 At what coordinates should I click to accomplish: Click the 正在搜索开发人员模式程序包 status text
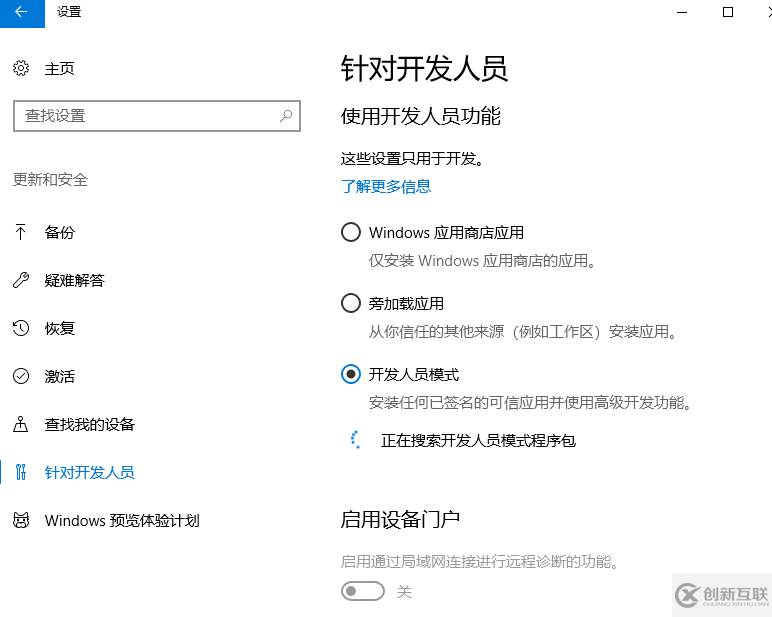478,440
